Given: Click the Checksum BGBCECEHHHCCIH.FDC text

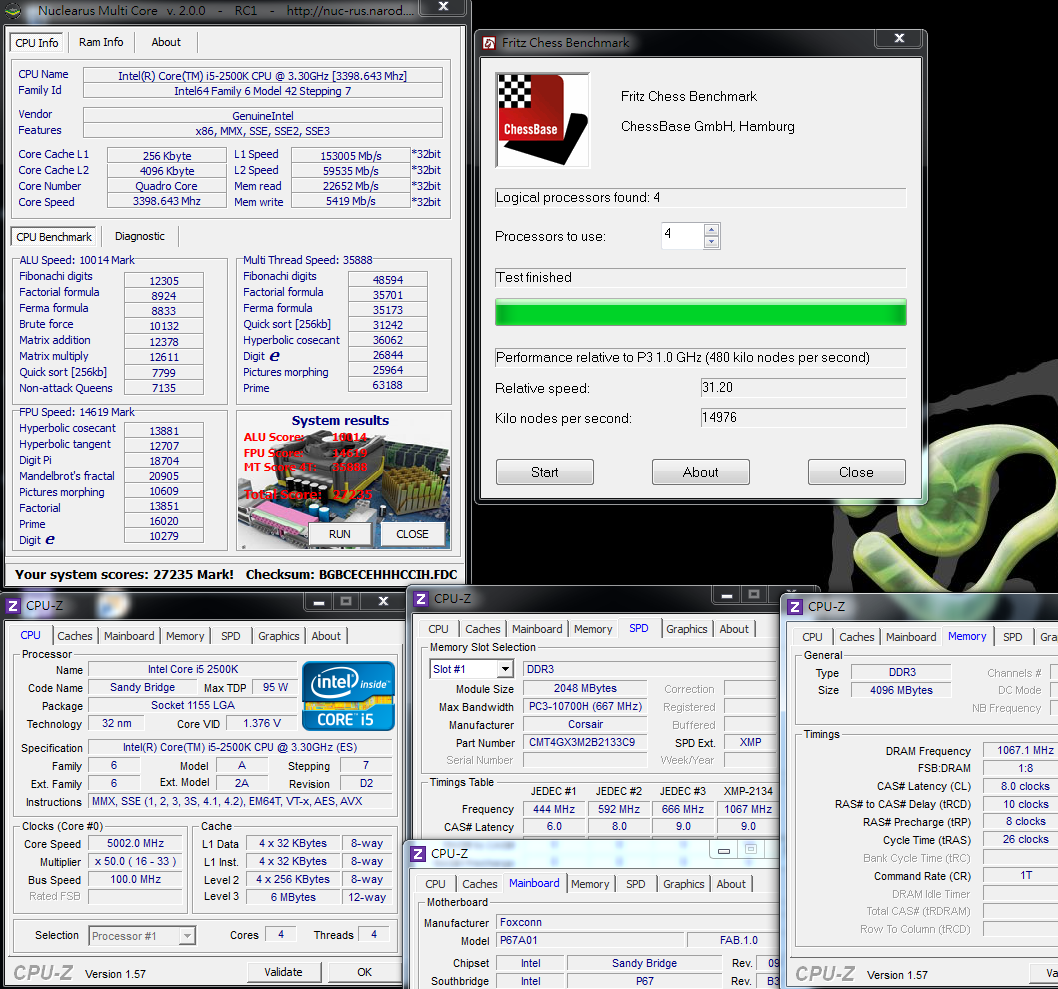Looking at the screenshot, I should coord(352,575).
